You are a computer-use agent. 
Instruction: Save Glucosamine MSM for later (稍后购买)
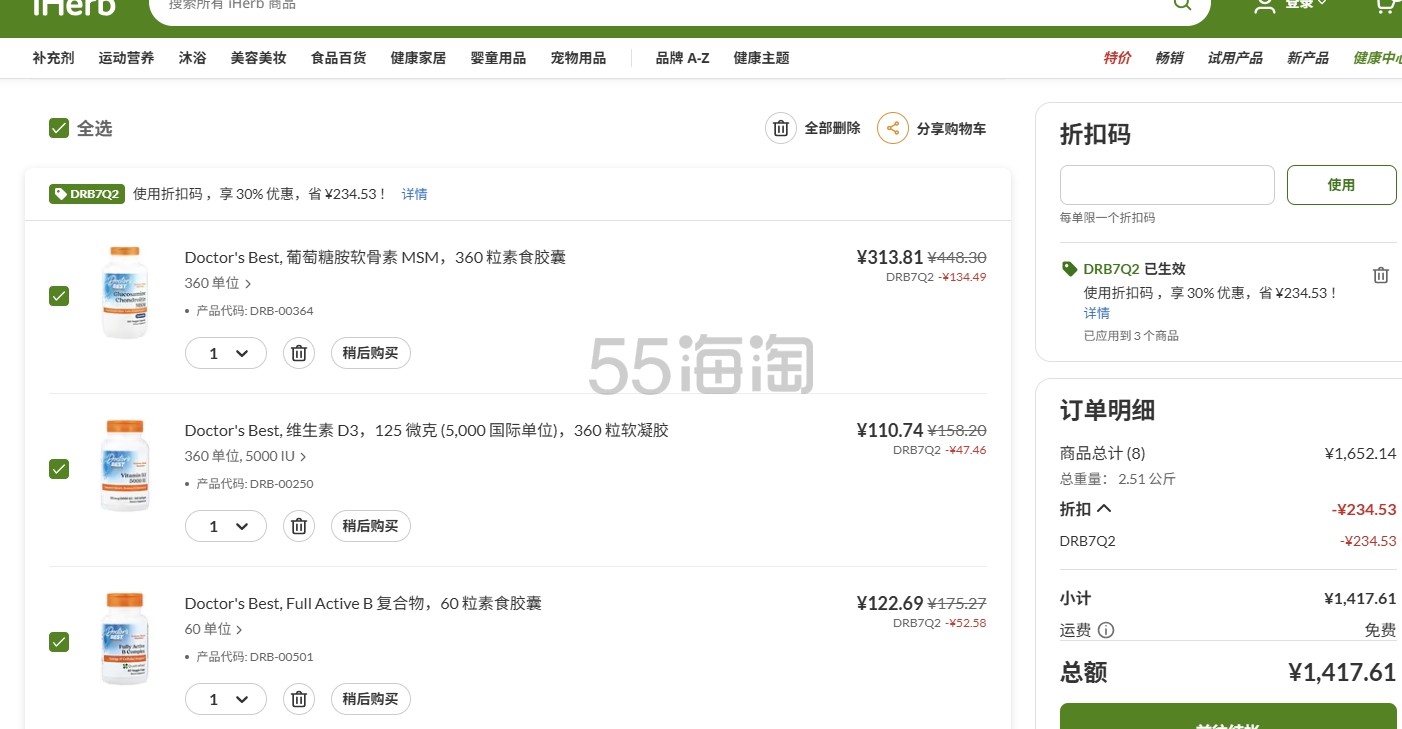pyautogui.click(x=370, y=353)
